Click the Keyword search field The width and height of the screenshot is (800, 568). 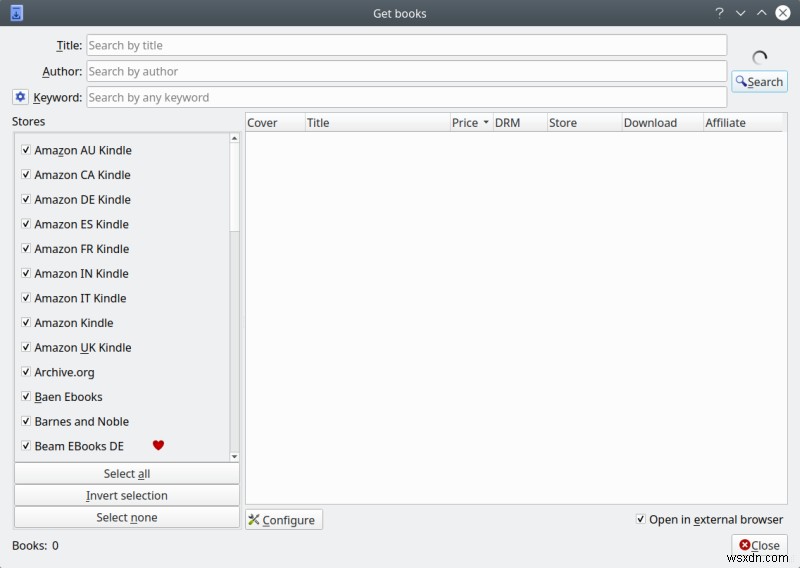coord(407,97)
